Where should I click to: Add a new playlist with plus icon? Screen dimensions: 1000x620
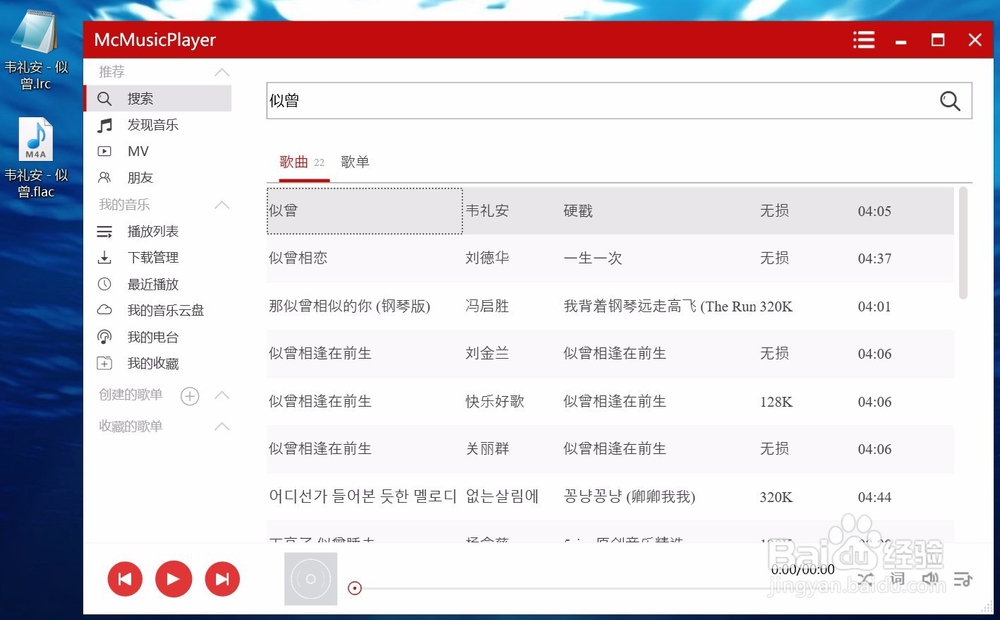tap(189, 395)
